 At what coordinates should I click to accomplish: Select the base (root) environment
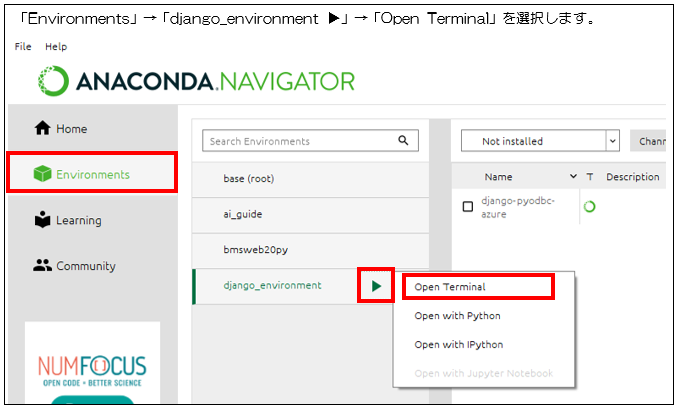click(248, 179)
